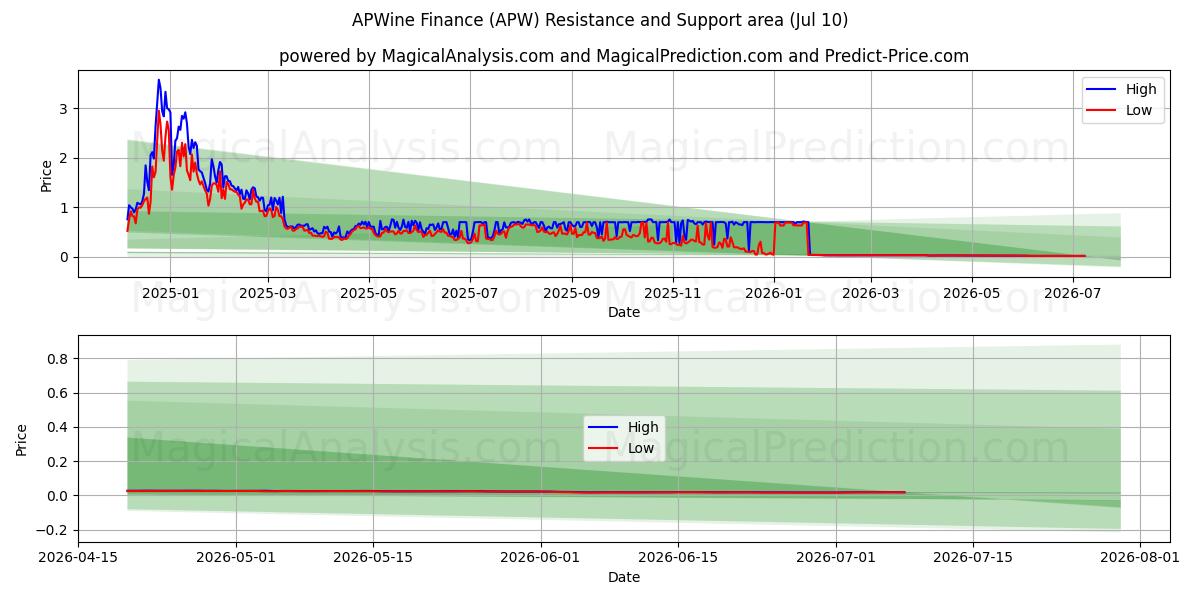Image resolution: width=1200 pixels, height=600 pixels.
Task: Click the 'Price' y-axis label of upper chart
Action: (46, 174)
